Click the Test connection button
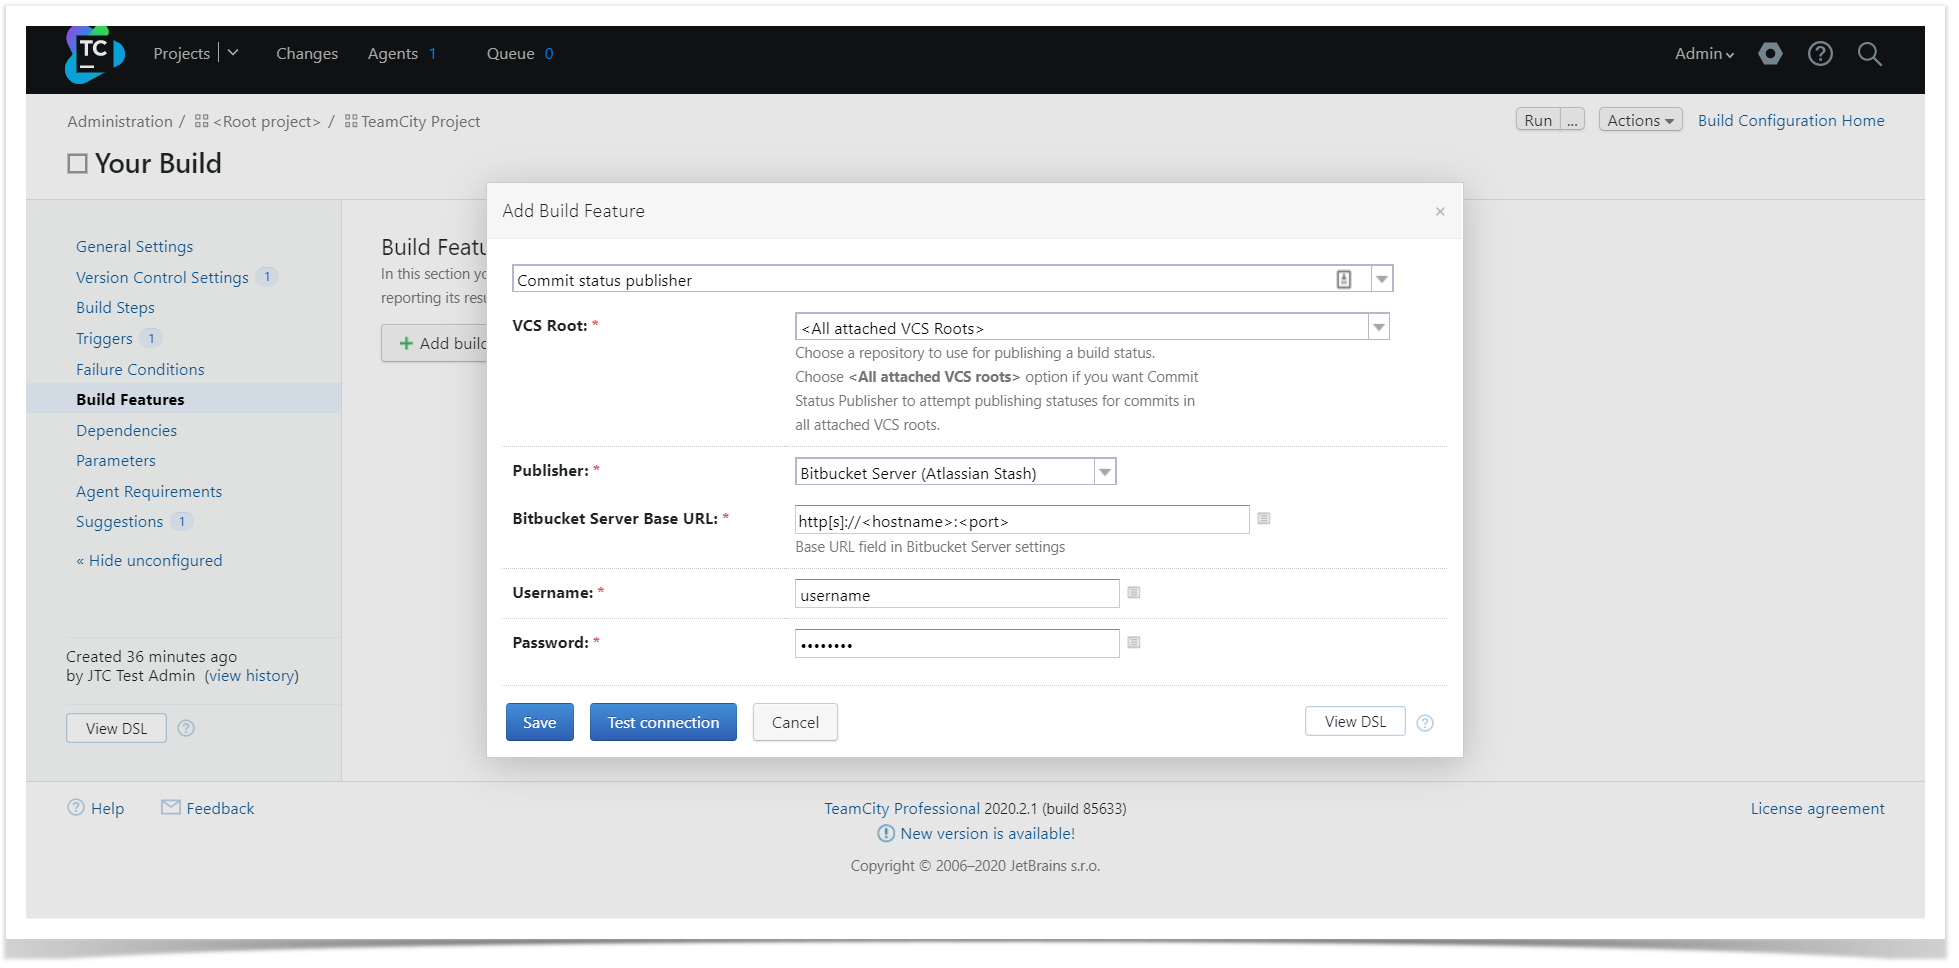 (x=663, y=722)
